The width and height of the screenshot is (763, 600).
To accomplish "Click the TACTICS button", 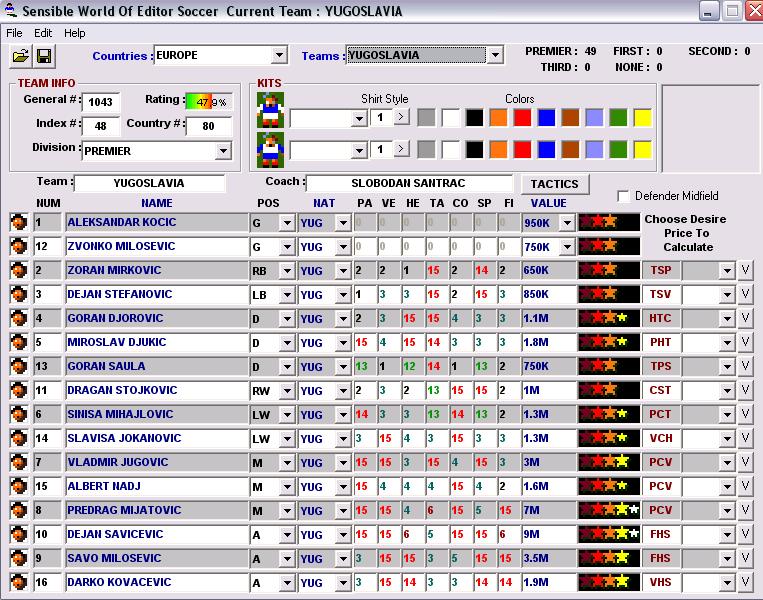I will 554,184.
